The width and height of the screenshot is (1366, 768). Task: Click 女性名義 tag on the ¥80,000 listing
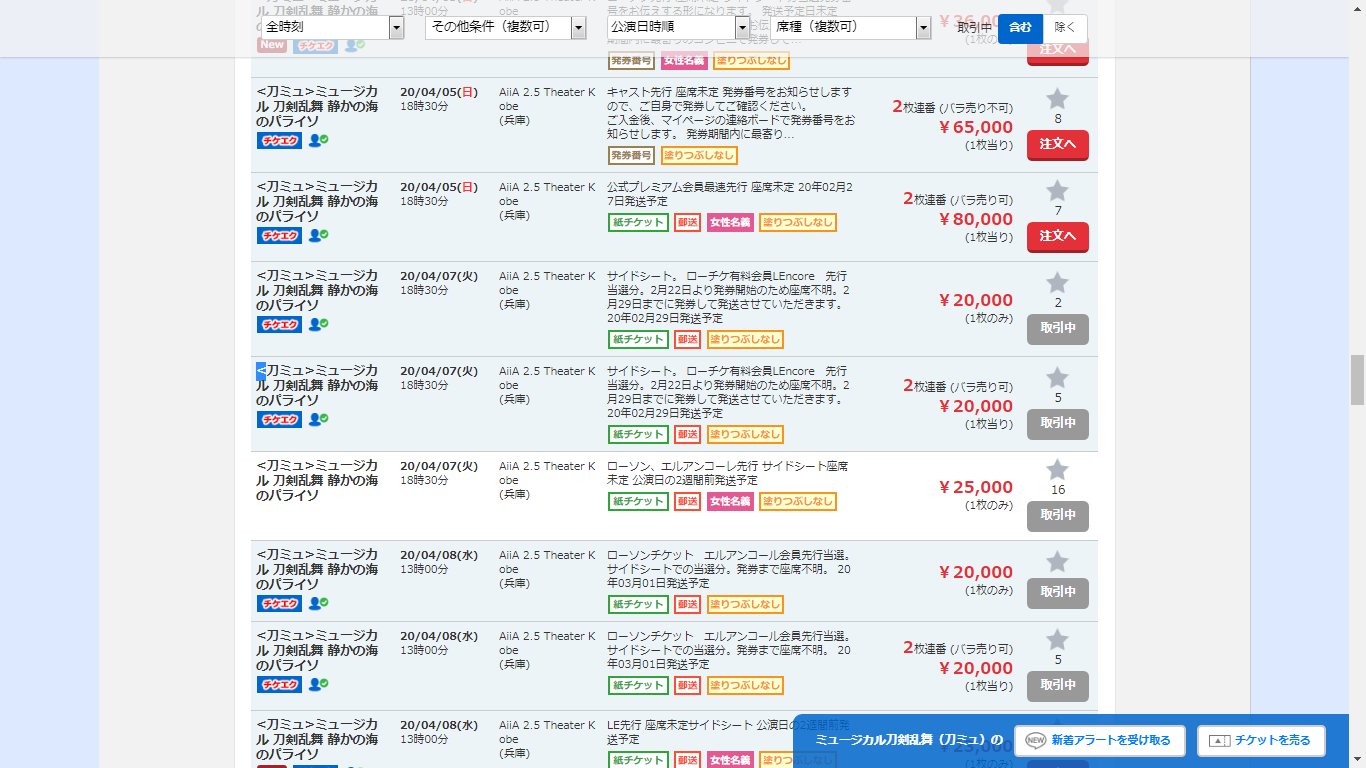click(730, 222)
